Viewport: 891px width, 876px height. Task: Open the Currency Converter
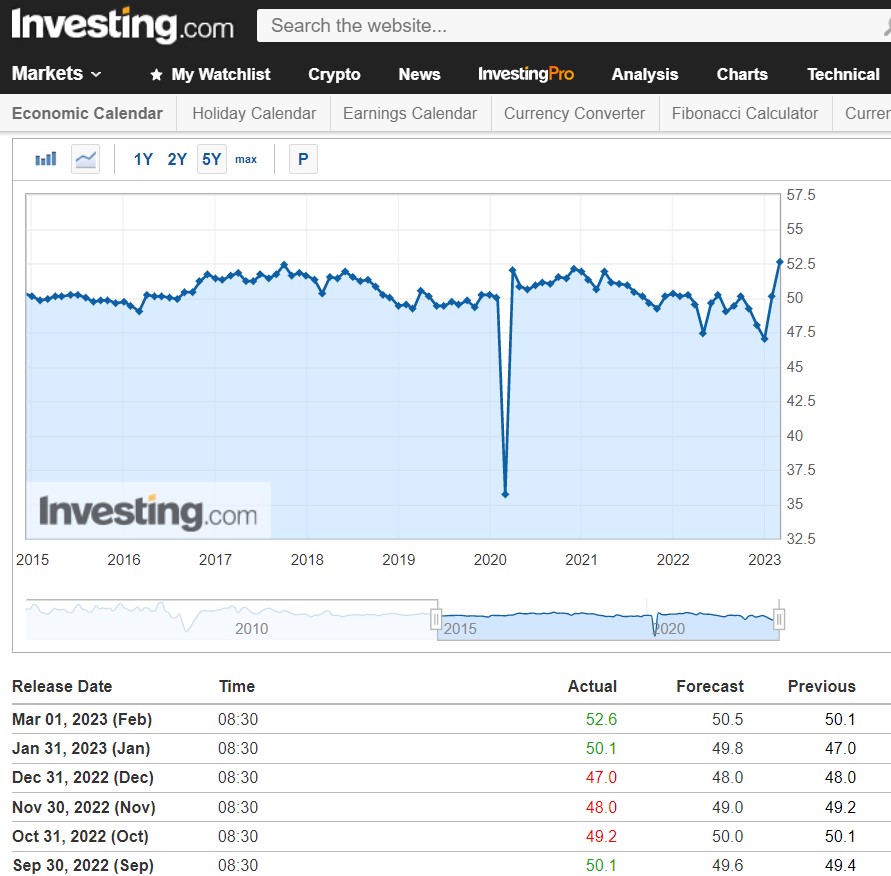pyautogui.click(x=574, y=113)
